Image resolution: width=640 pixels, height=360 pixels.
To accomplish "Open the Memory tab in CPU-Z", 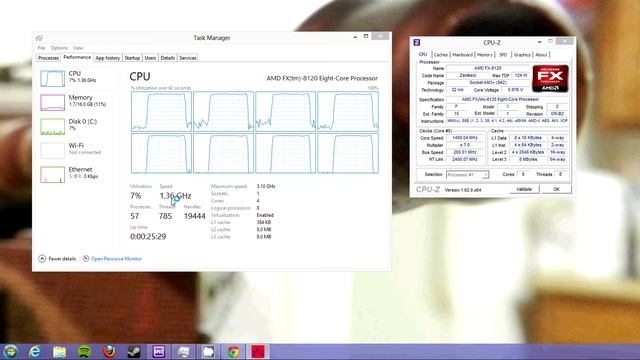I will [x=484, y=55].
